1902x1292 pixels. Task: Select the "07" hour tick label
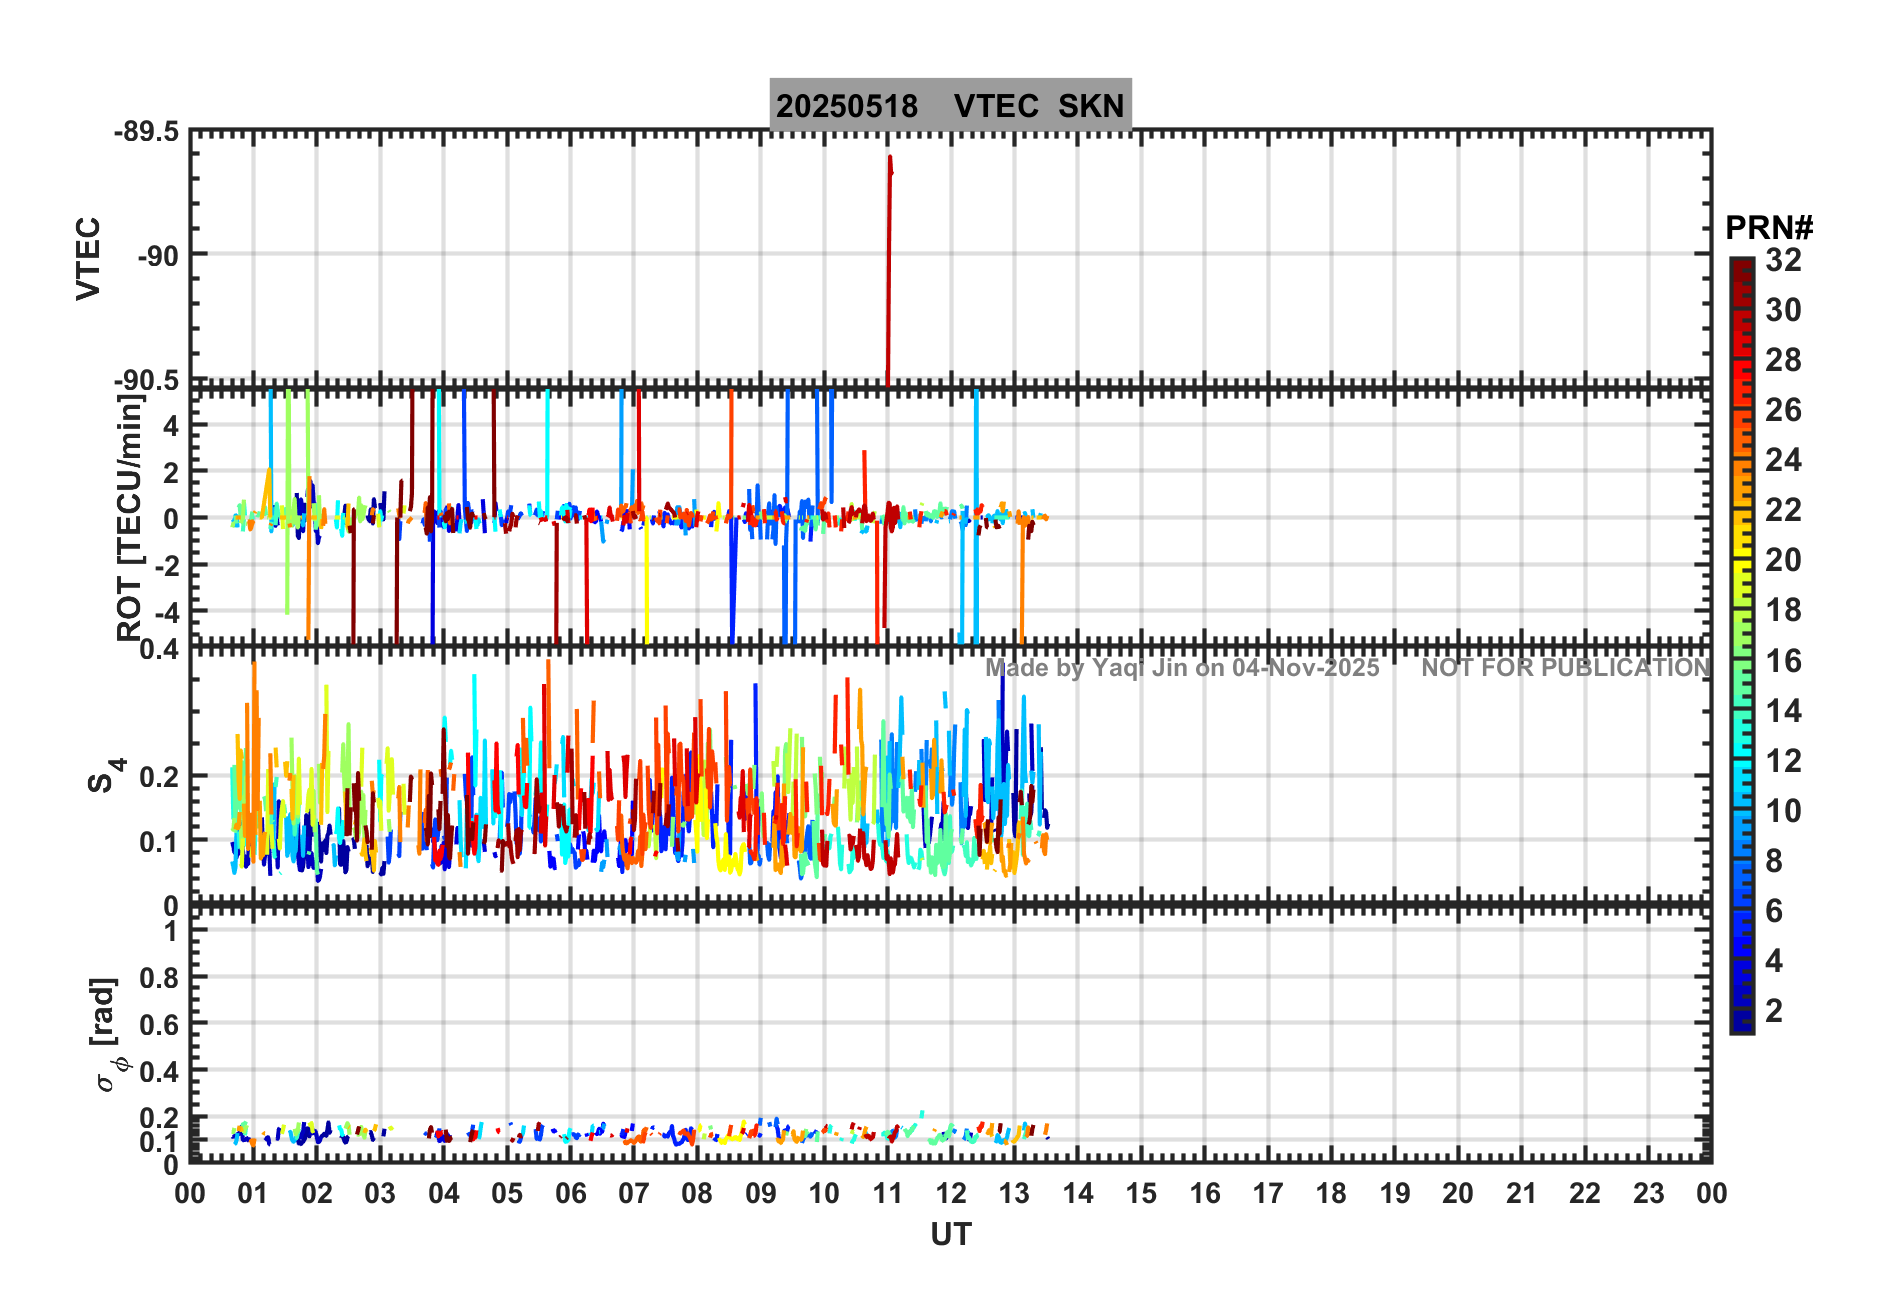pos(634,1193)
